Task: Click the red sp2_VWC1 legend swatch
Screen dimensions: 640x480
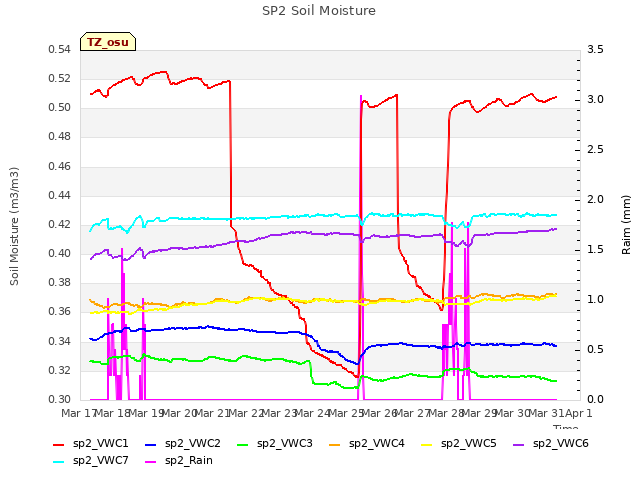Action: click(x=59, y=445)
